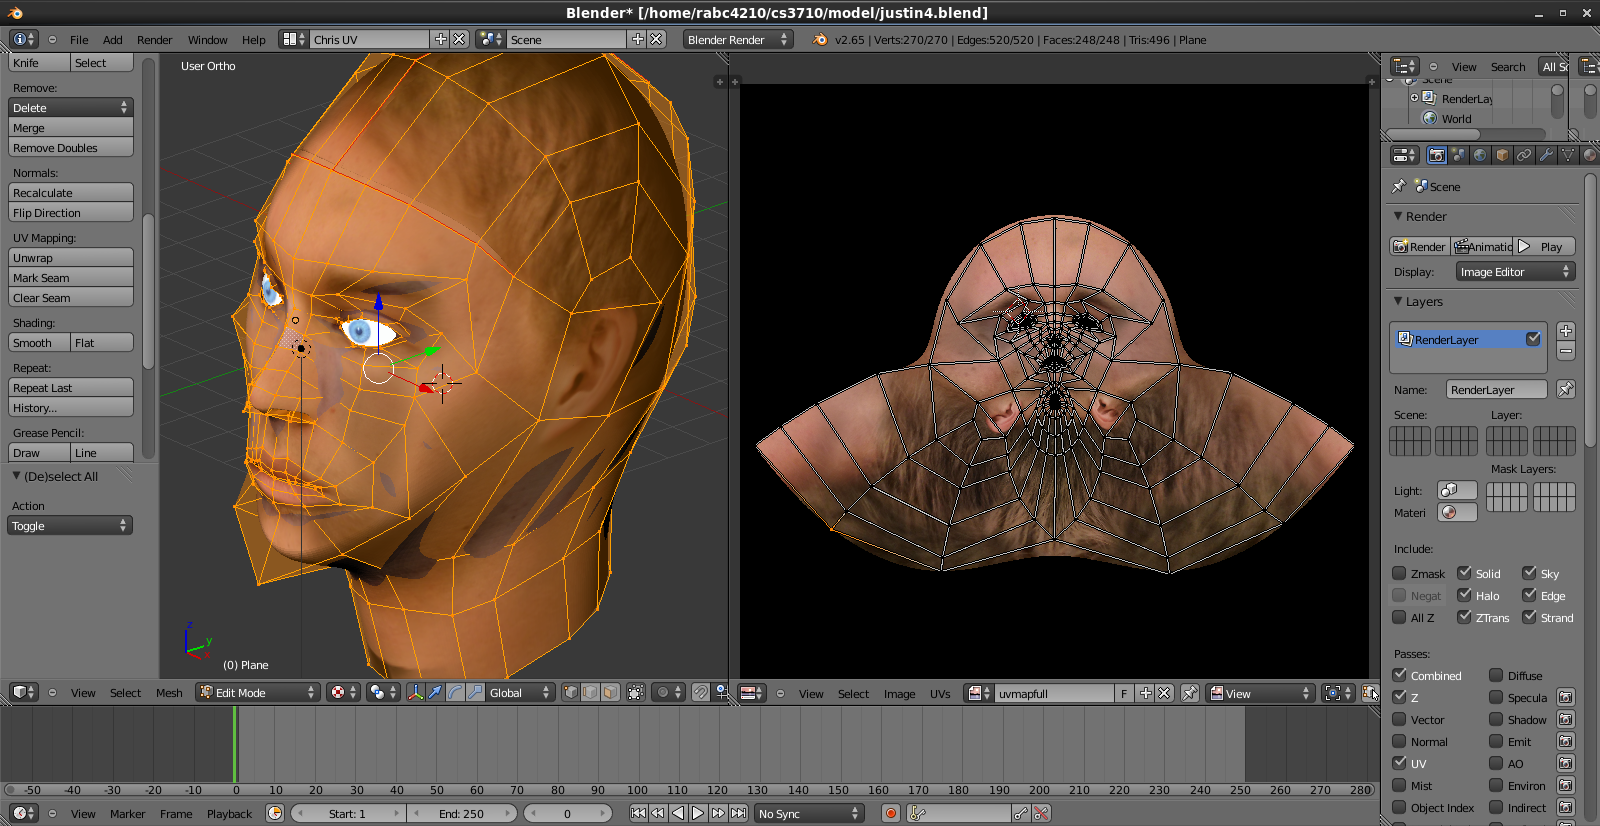1600x826 pixels.
Task: Play animation forward in timeline
Action: [x=698, y=813]
